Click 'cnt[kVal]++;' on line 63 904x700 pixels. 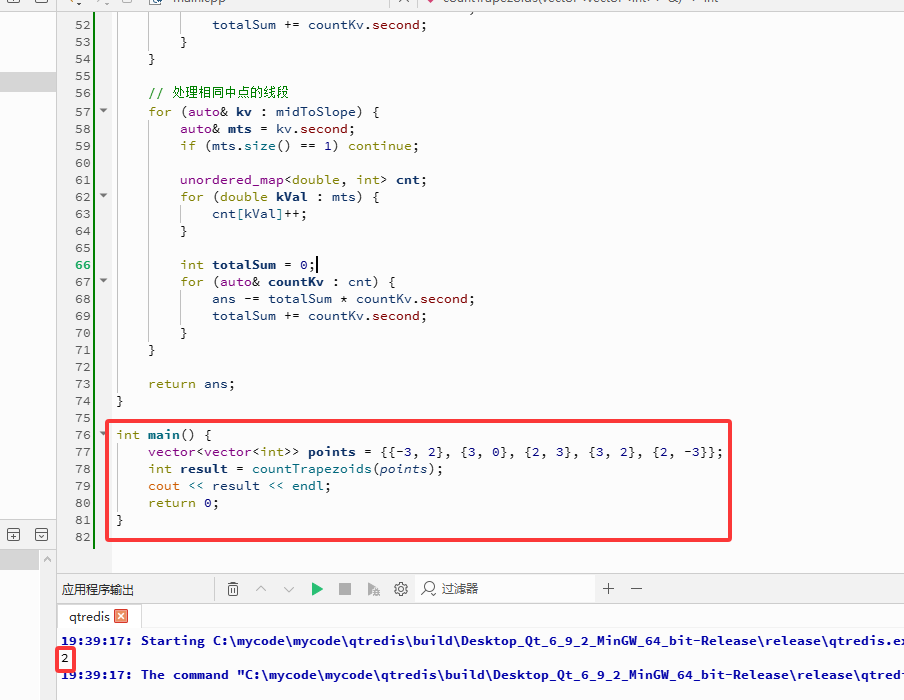coord(259,214)
